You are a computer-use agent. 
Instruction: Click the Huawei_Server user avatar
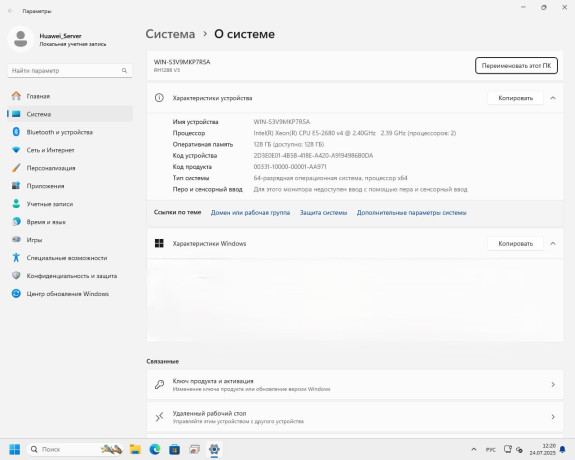tap(21, 39)
